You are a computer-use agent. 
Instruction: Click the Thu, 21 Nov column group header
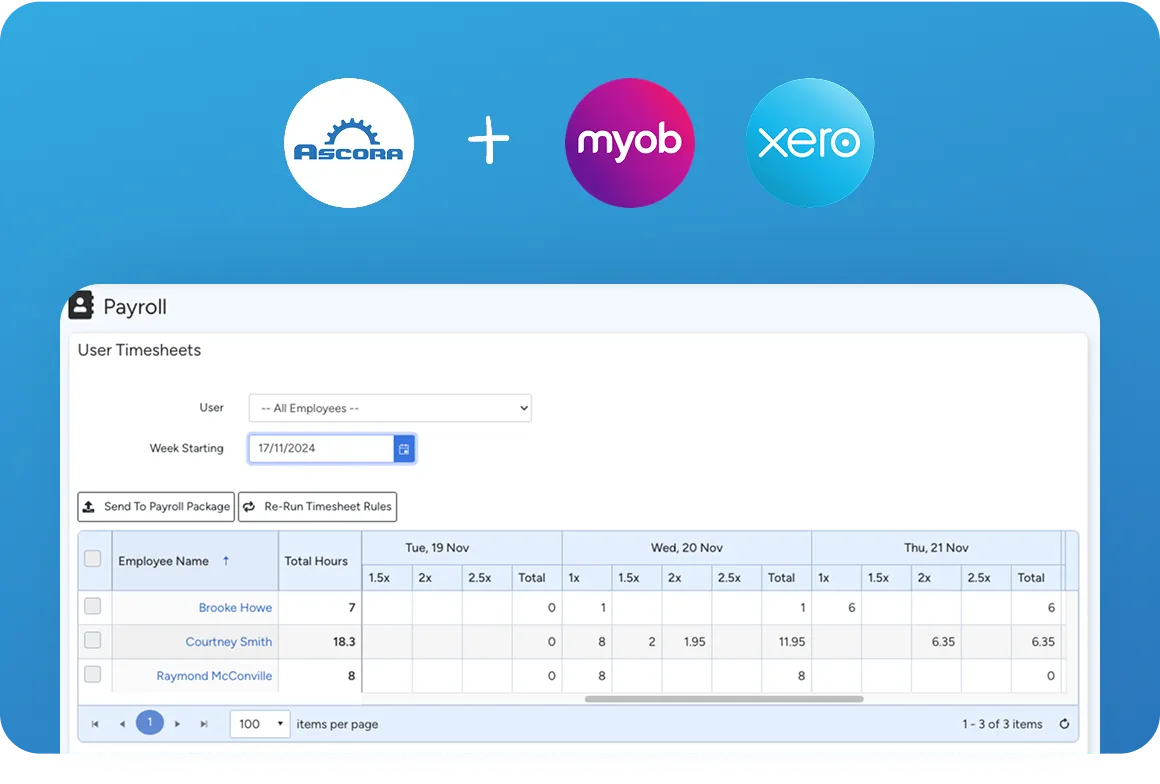pos(937,548)
